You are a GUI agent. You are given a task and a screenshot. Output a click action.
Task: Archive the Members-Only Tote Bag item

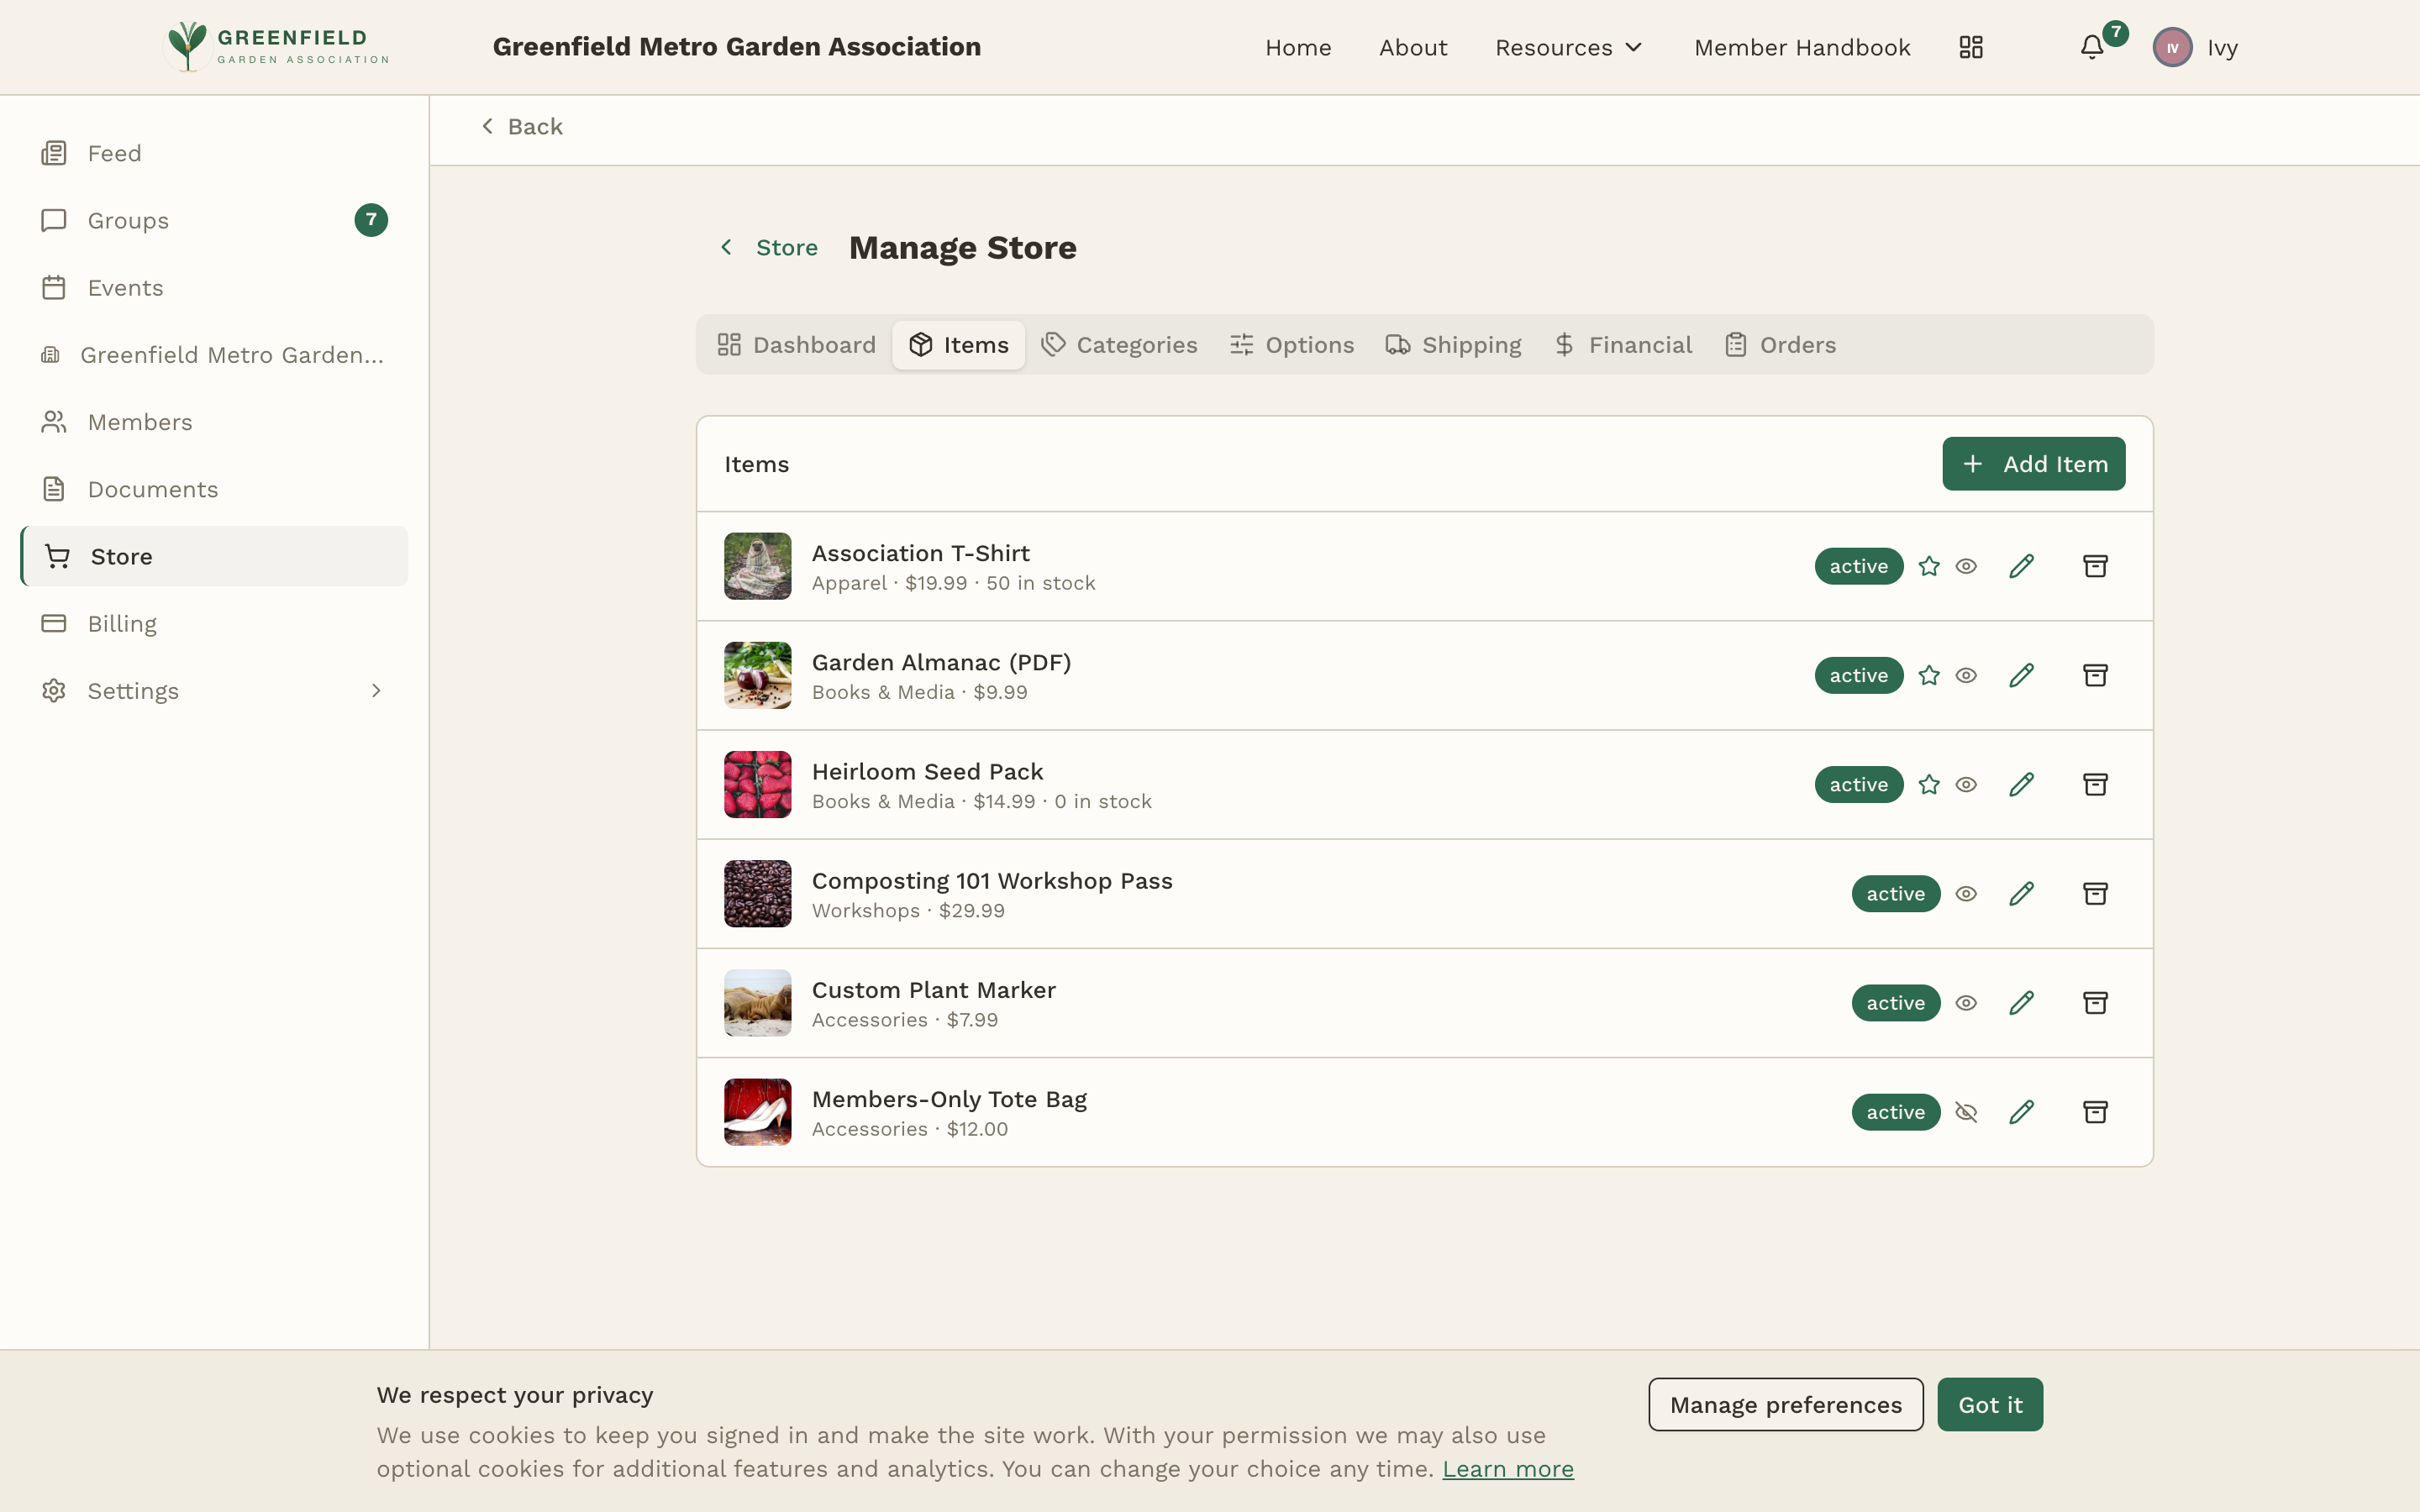coord(2095,1111)
